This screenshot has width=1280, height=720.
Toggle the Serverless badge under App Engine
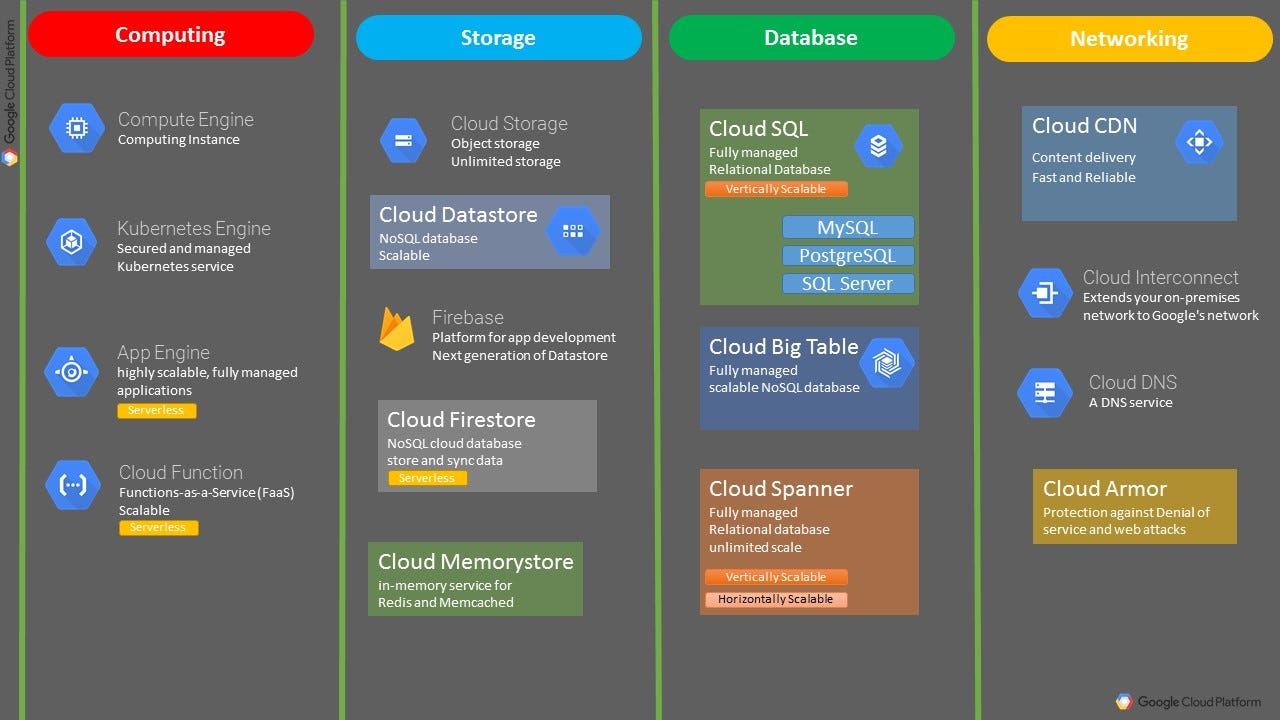tap(157, 410)
